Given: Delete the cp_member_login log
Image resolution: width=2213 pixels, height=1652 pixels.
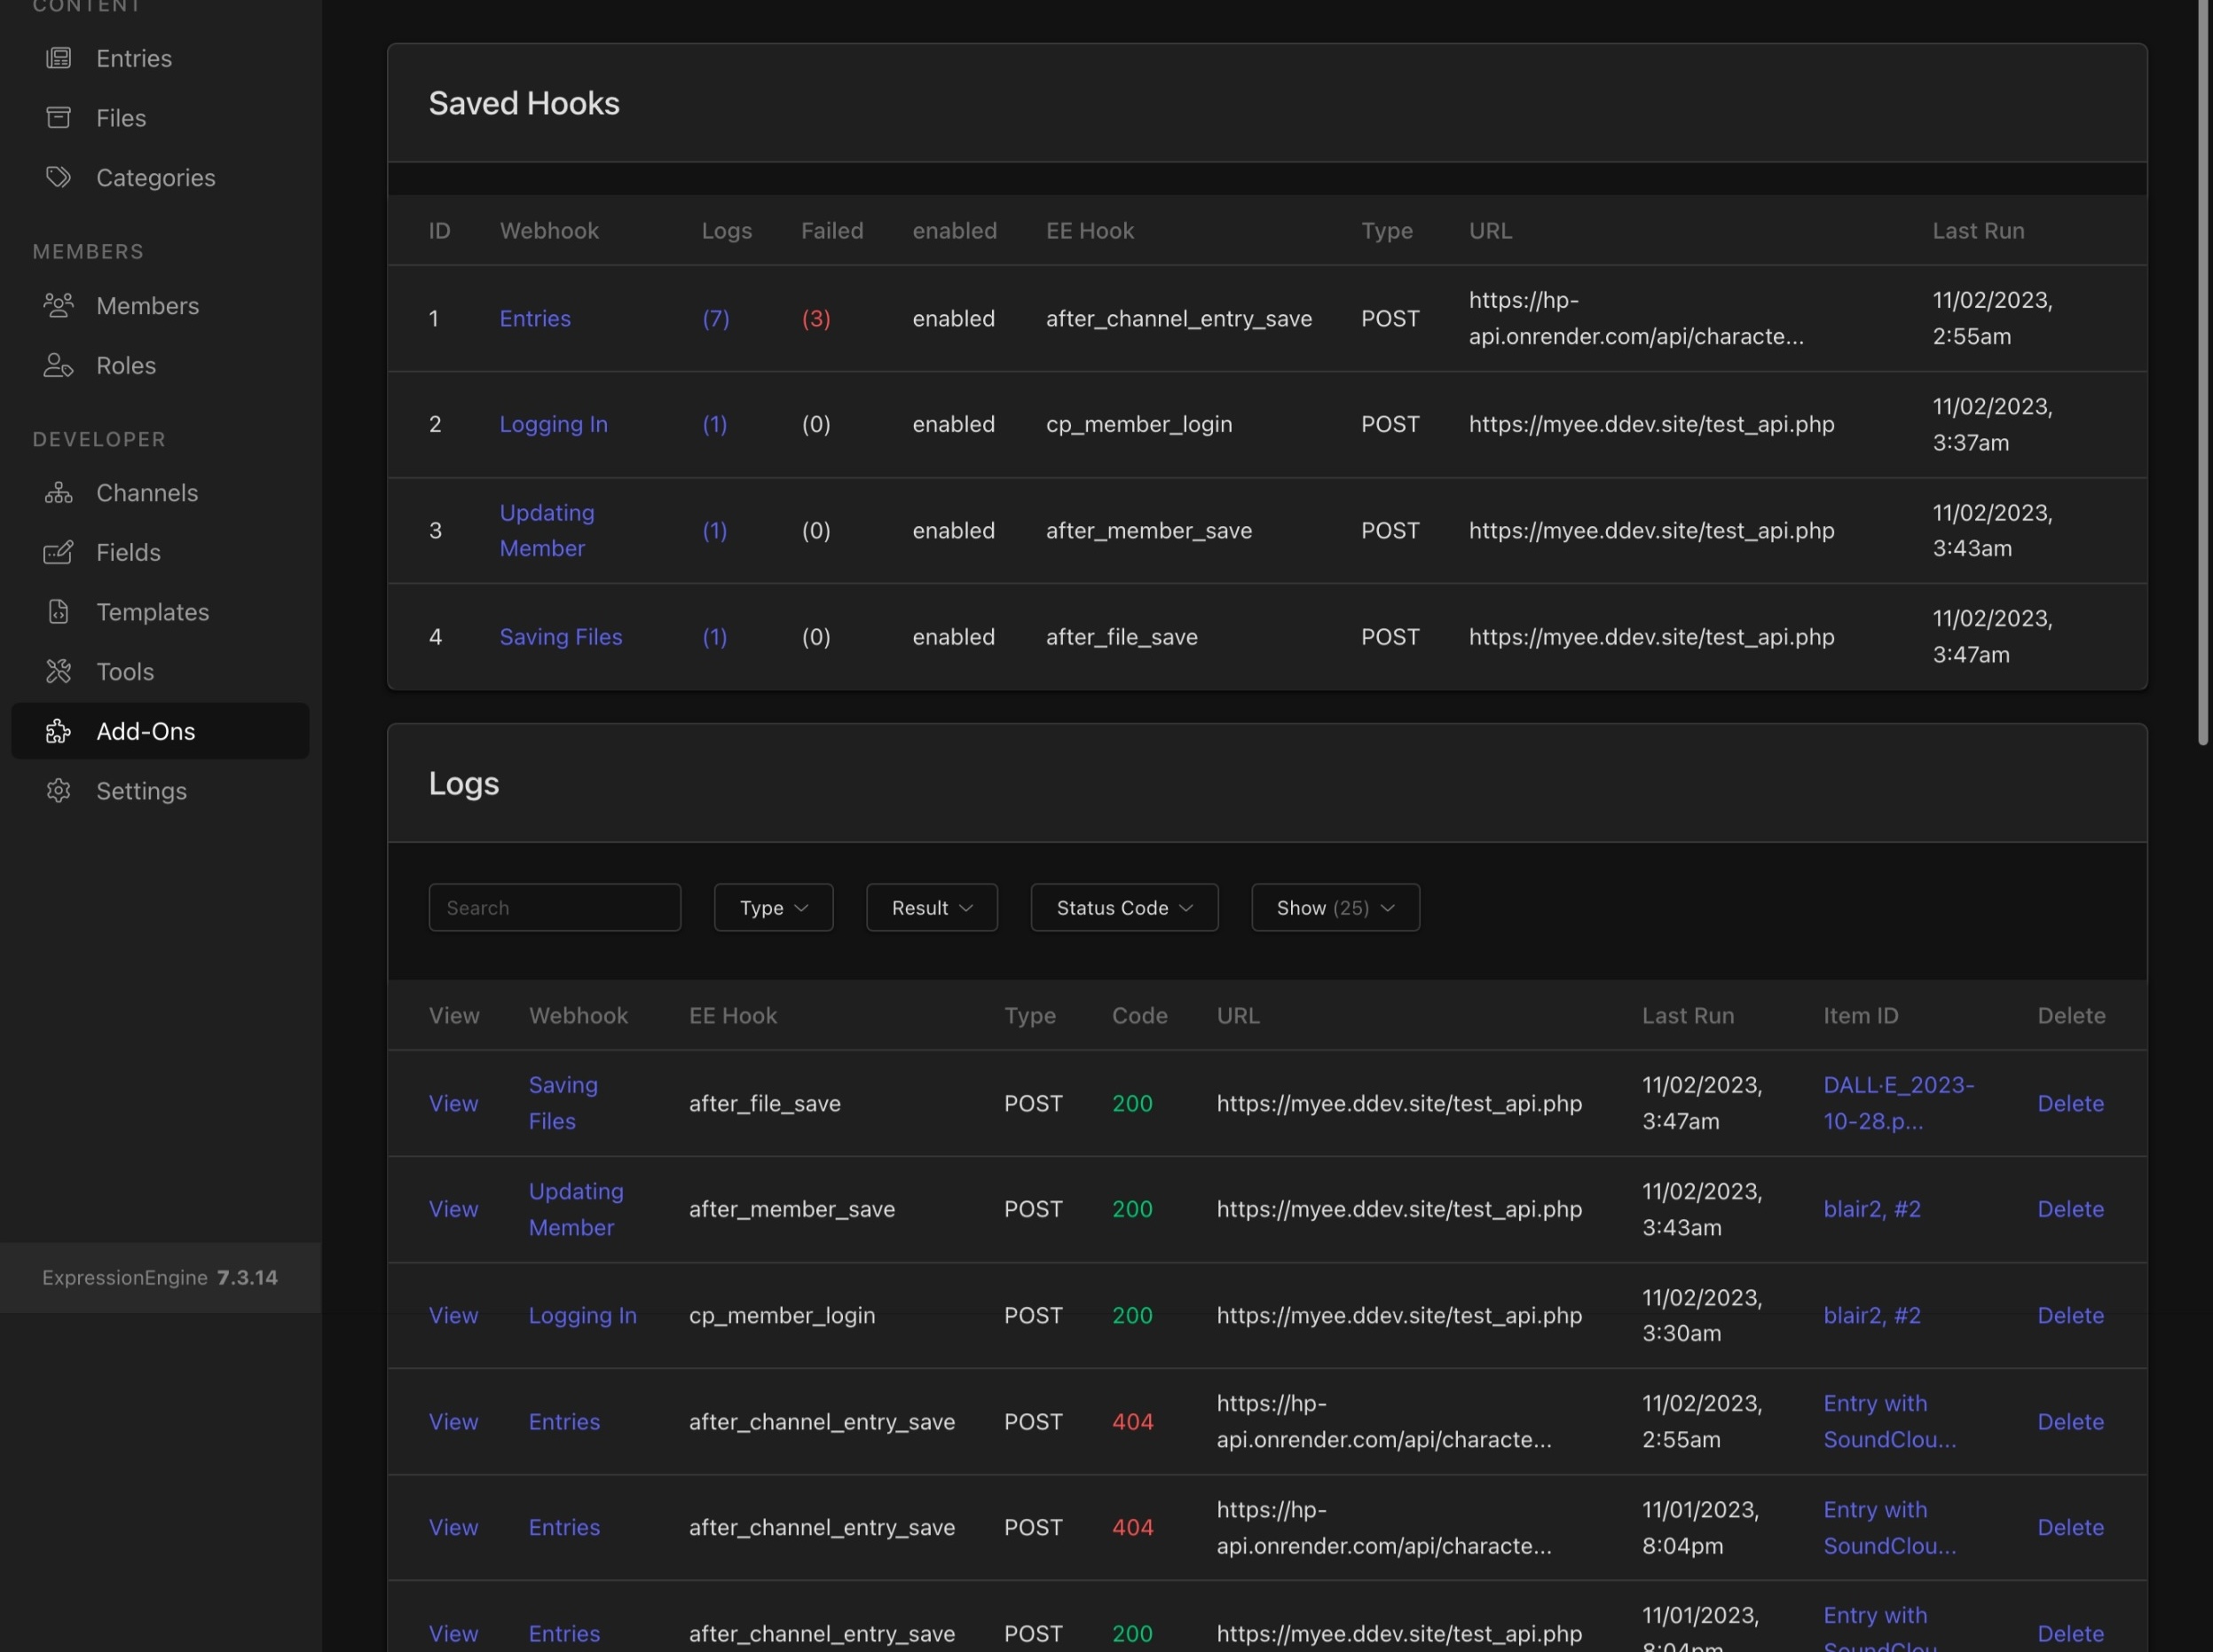Looking at the screenshot, I should 2070,1315.
